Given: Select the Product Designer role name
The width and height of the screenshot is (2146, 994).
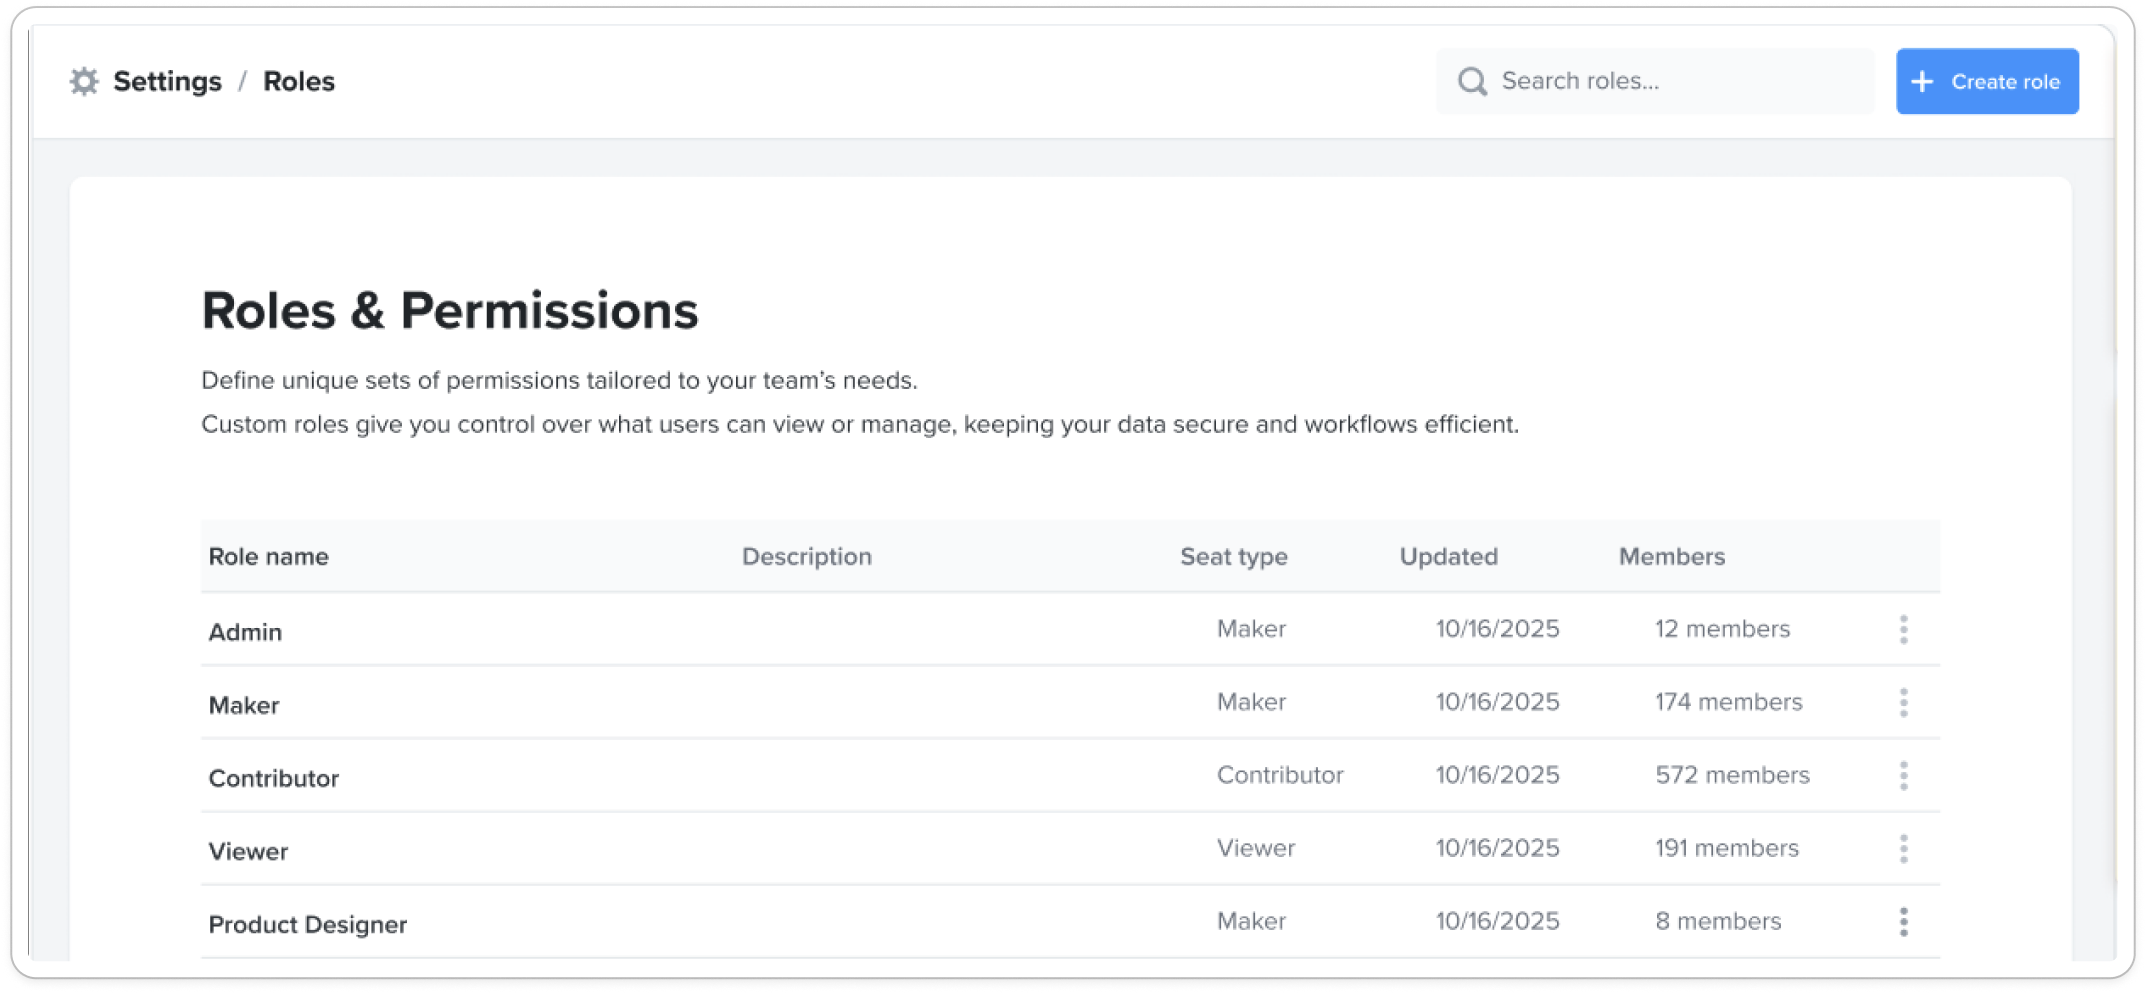Looking at the screenshot, I should click(x=307, y=924).
